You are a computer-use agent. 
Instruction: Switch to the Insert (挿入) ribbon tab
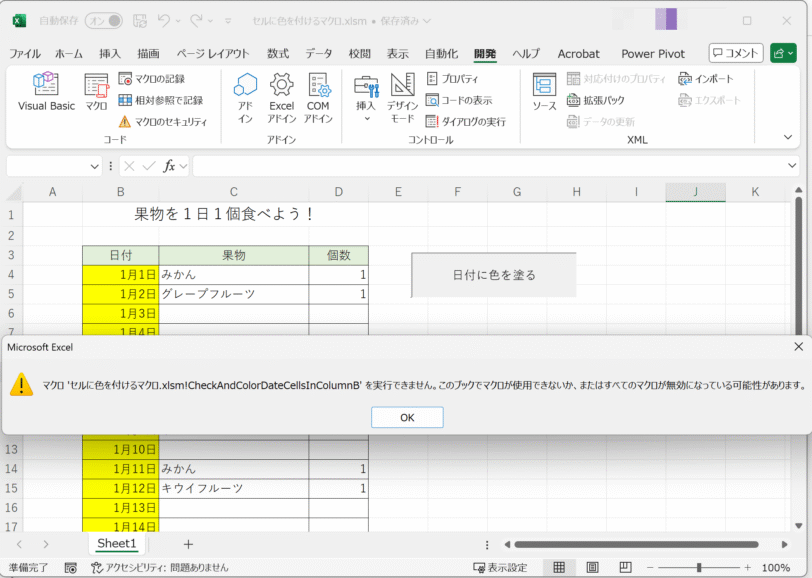point(110,53)
